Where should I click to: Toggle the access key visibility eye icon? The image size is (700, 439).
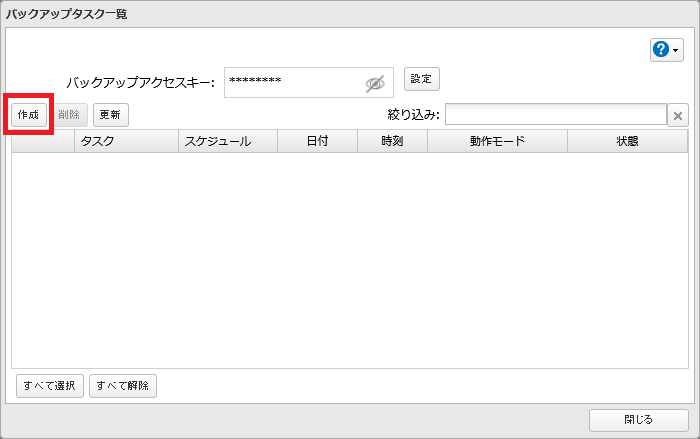(x=375, y=83)
